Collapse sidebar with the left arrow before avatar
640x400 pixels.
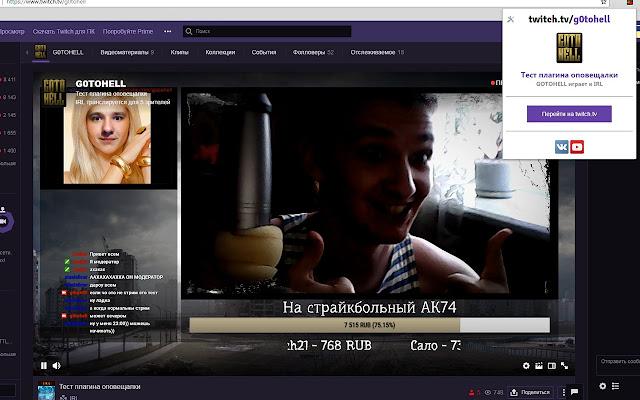pos(27,52)
